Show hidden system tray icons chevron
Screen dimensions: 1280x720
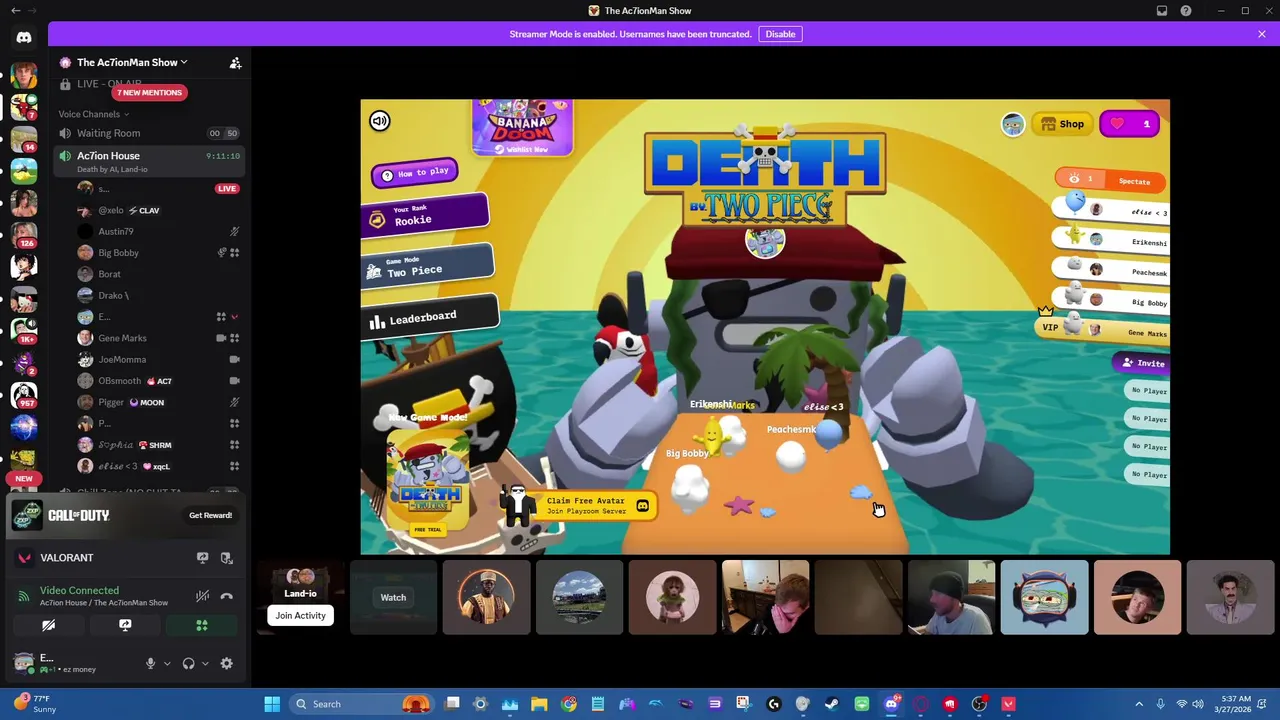pos(1139,704)
